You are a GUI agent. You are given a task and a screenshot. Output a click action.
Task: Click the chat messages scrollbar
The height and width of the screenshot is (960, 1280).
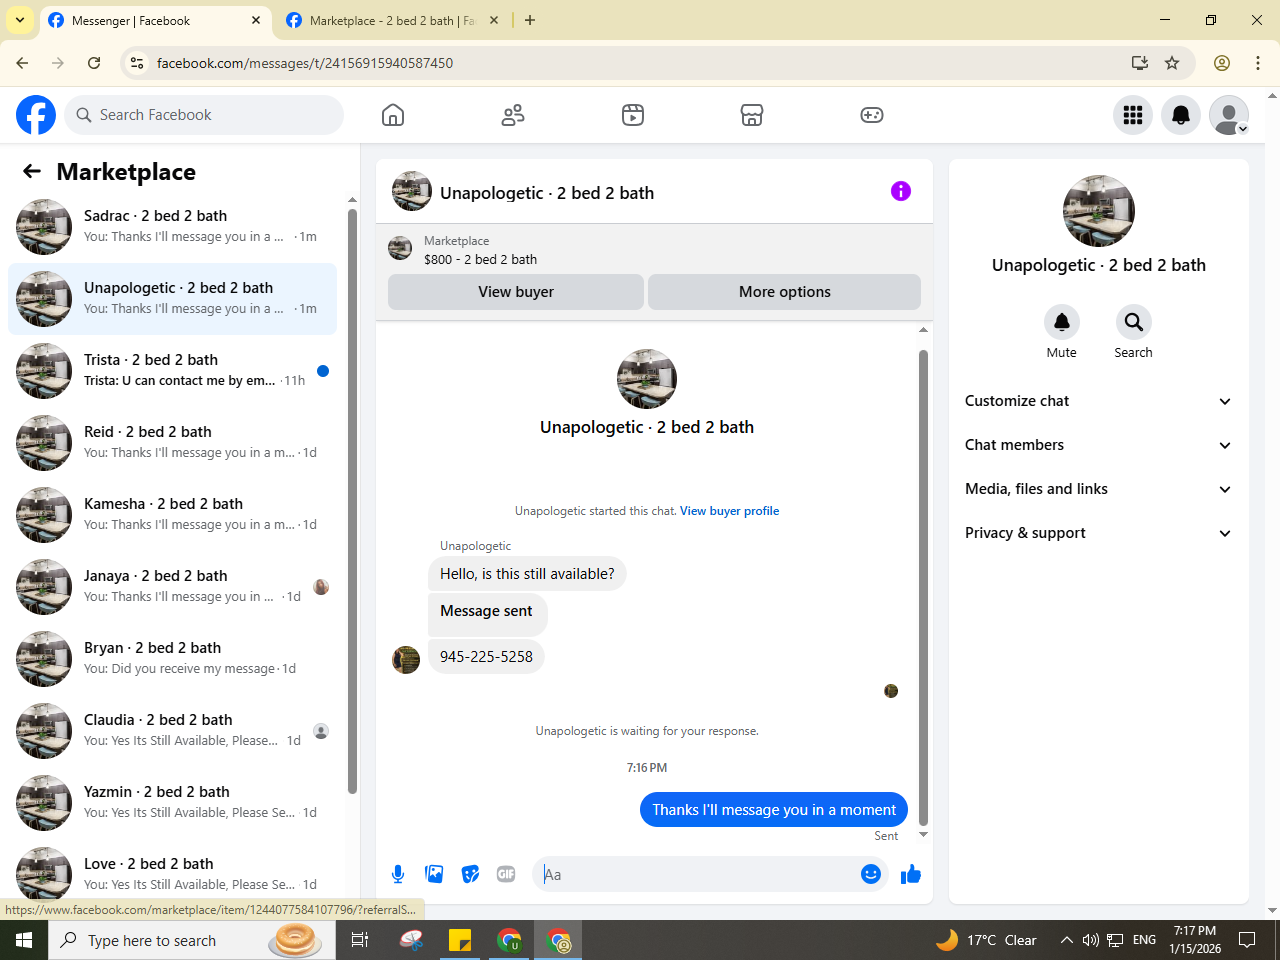point(923,586)
